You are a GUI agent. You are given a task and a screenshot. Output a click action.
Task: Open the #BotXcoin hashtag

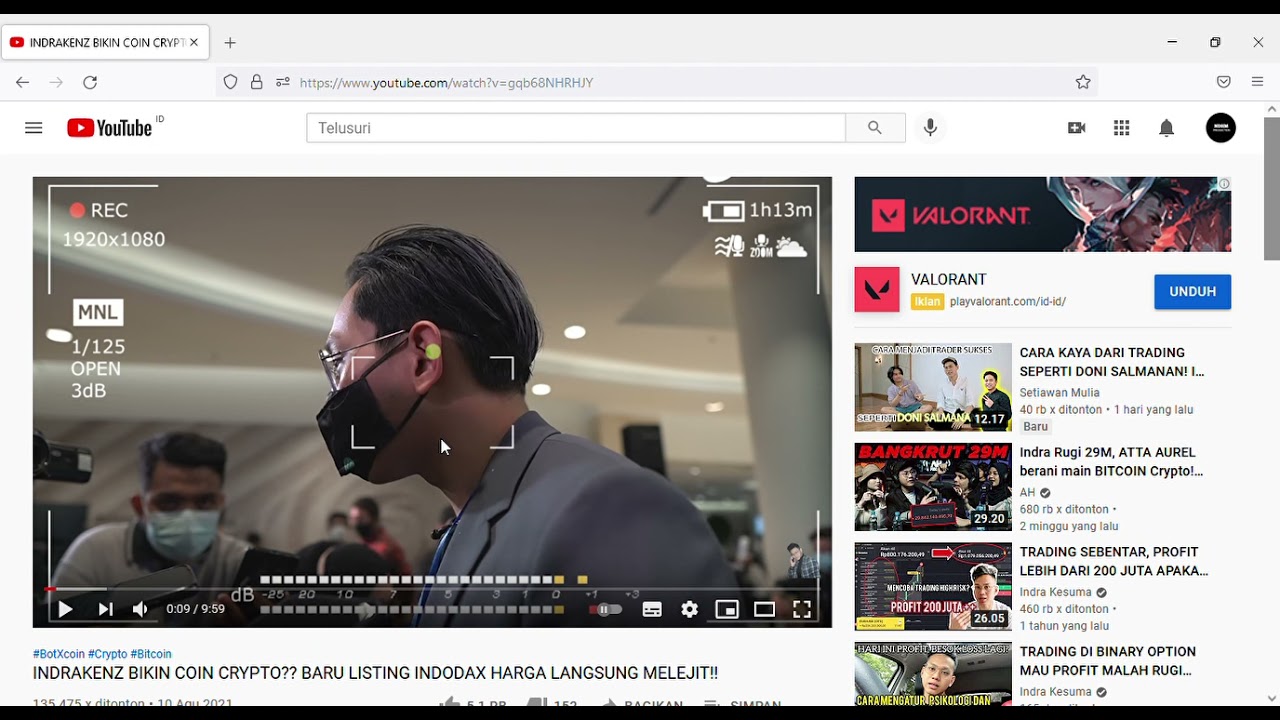pos(59,654)
